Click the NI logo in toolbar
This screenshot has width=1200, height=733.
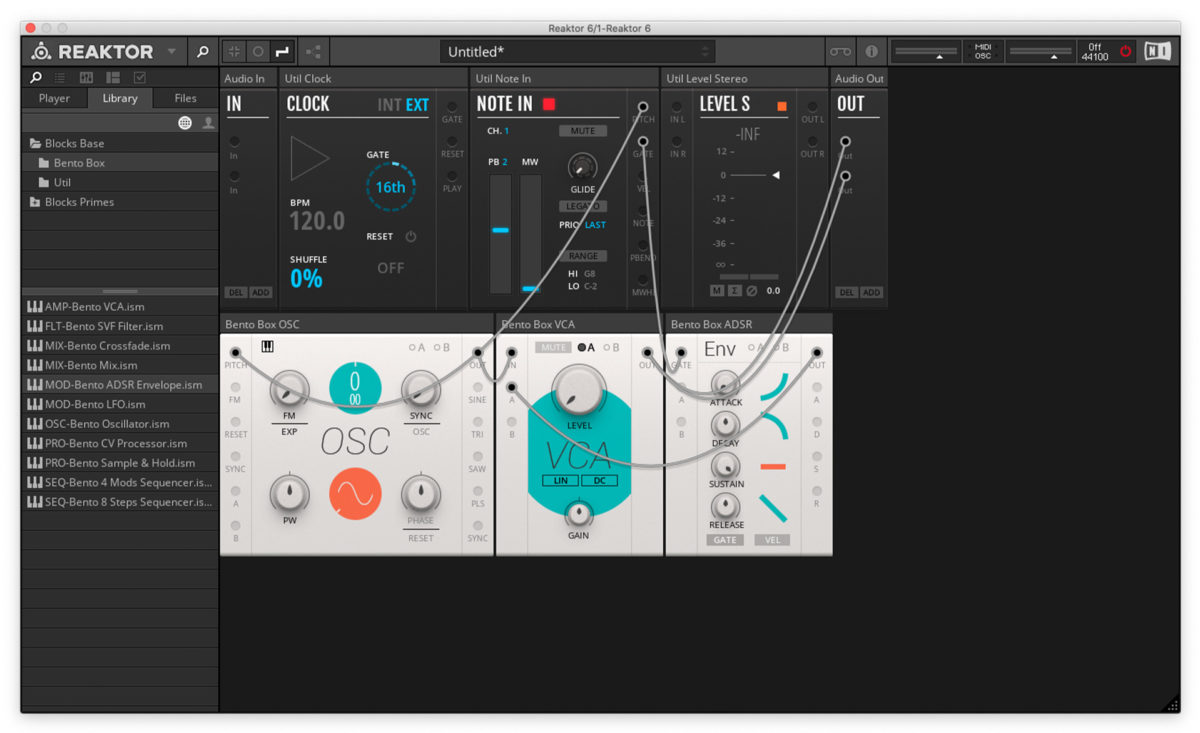pos(1157,51)
